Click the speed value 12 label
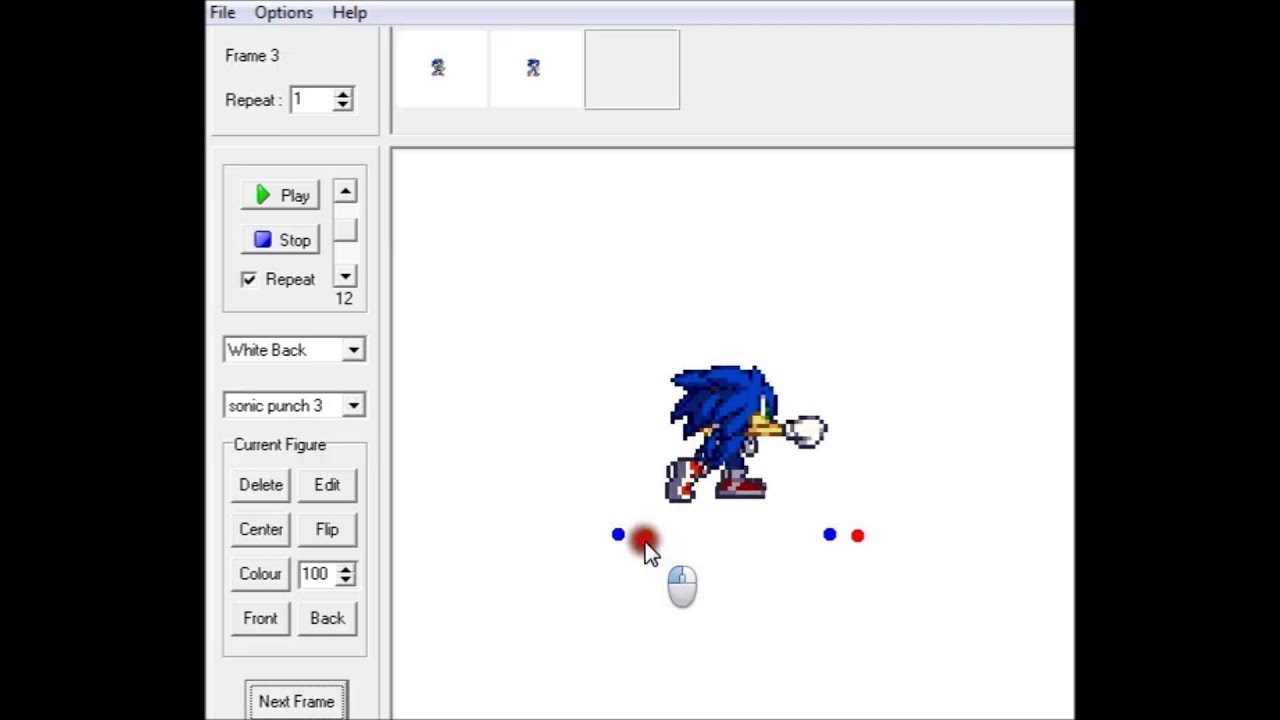This screenshot has width=1280, height=720. (344, 298)
